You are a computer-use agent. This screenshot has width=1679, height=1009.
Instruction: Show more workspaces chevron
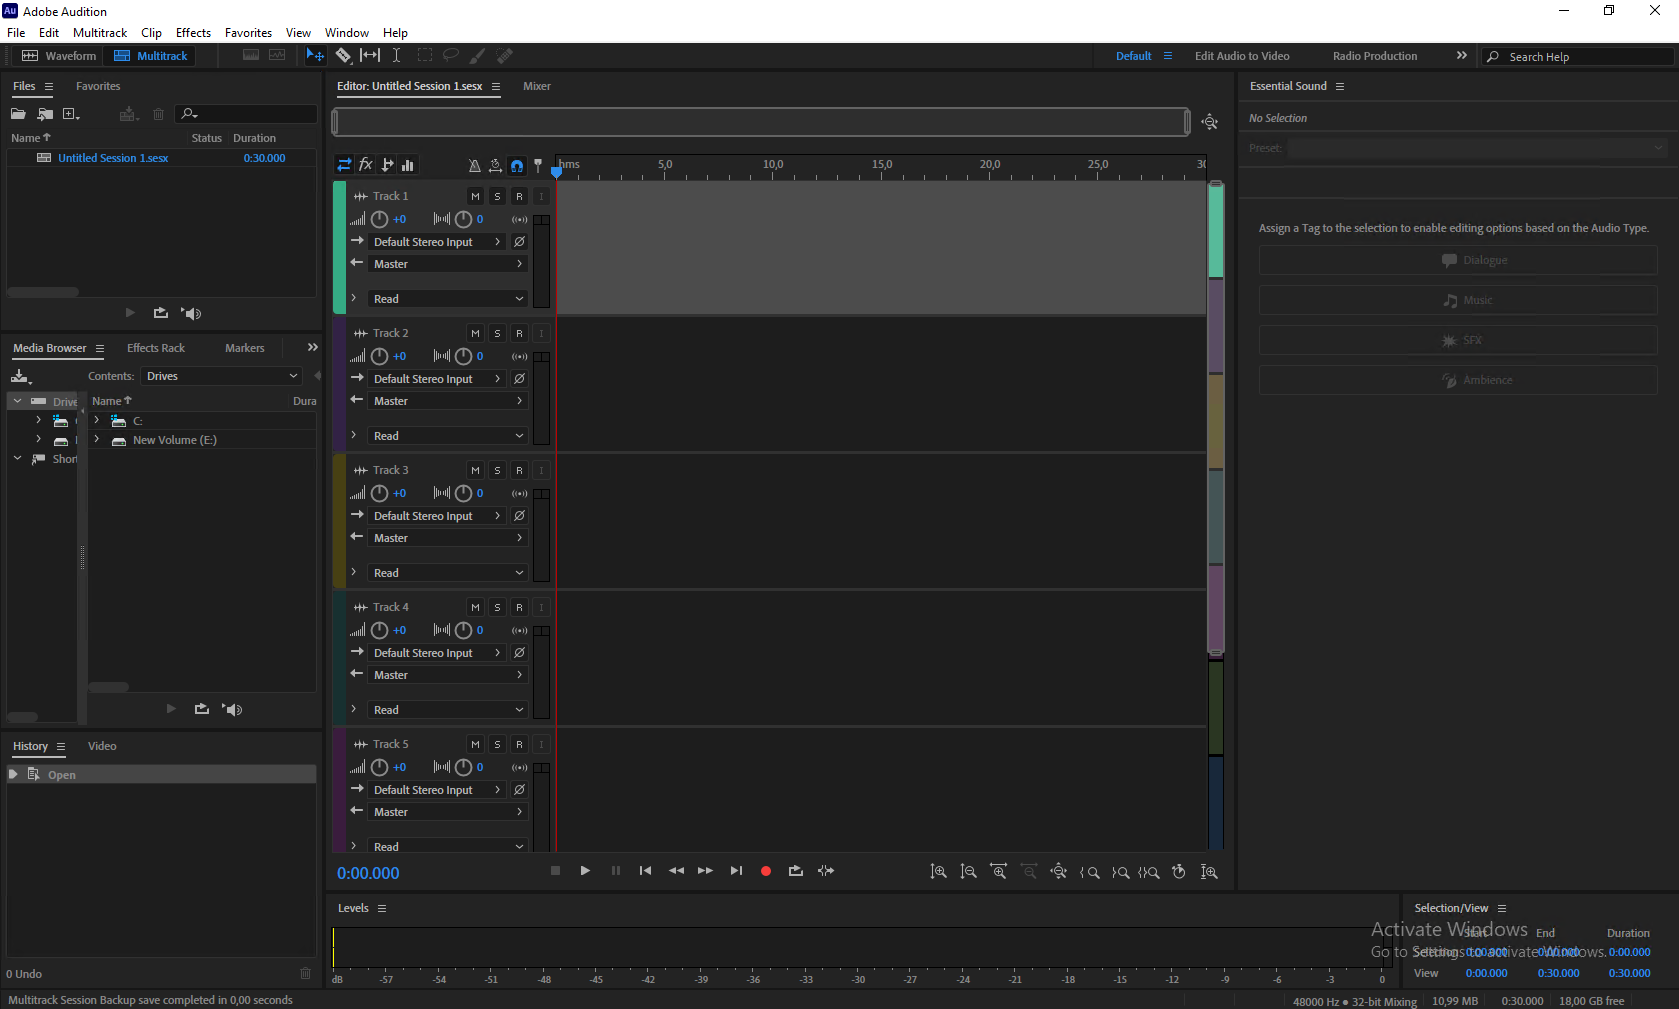[1462, 56]
